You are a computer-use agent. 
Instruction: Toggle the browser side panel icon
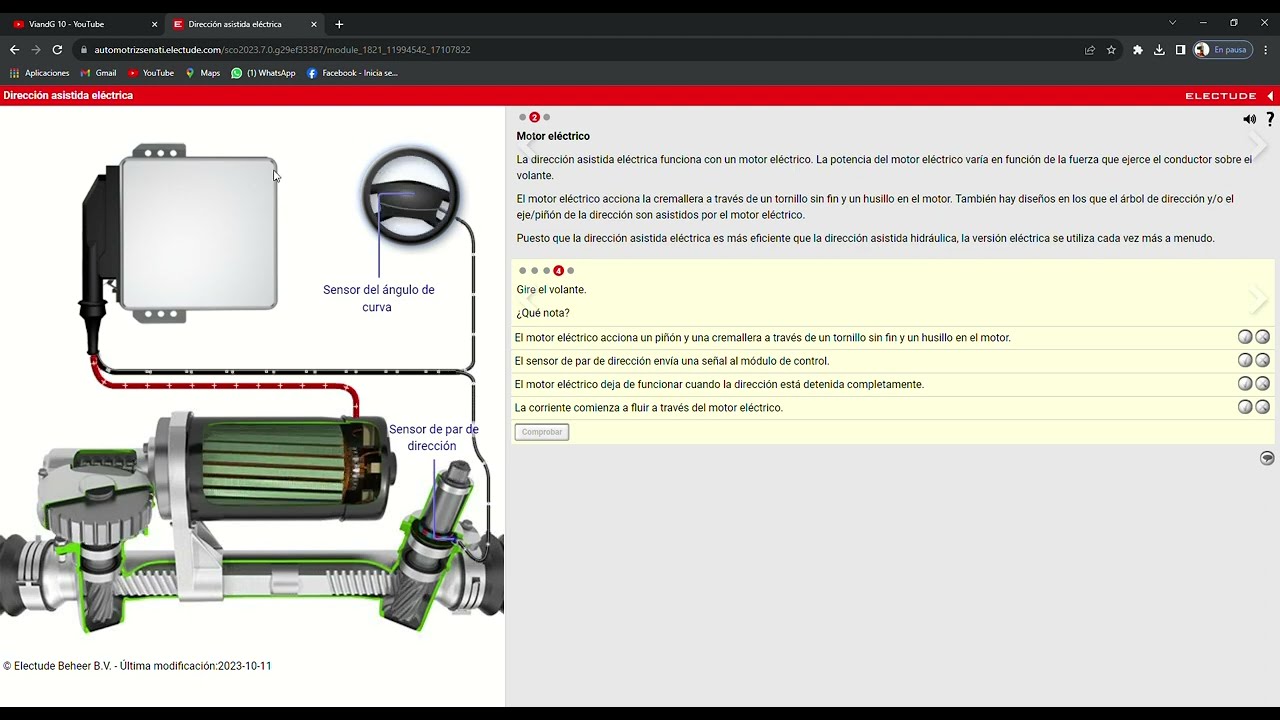(x=1180, y=50)
